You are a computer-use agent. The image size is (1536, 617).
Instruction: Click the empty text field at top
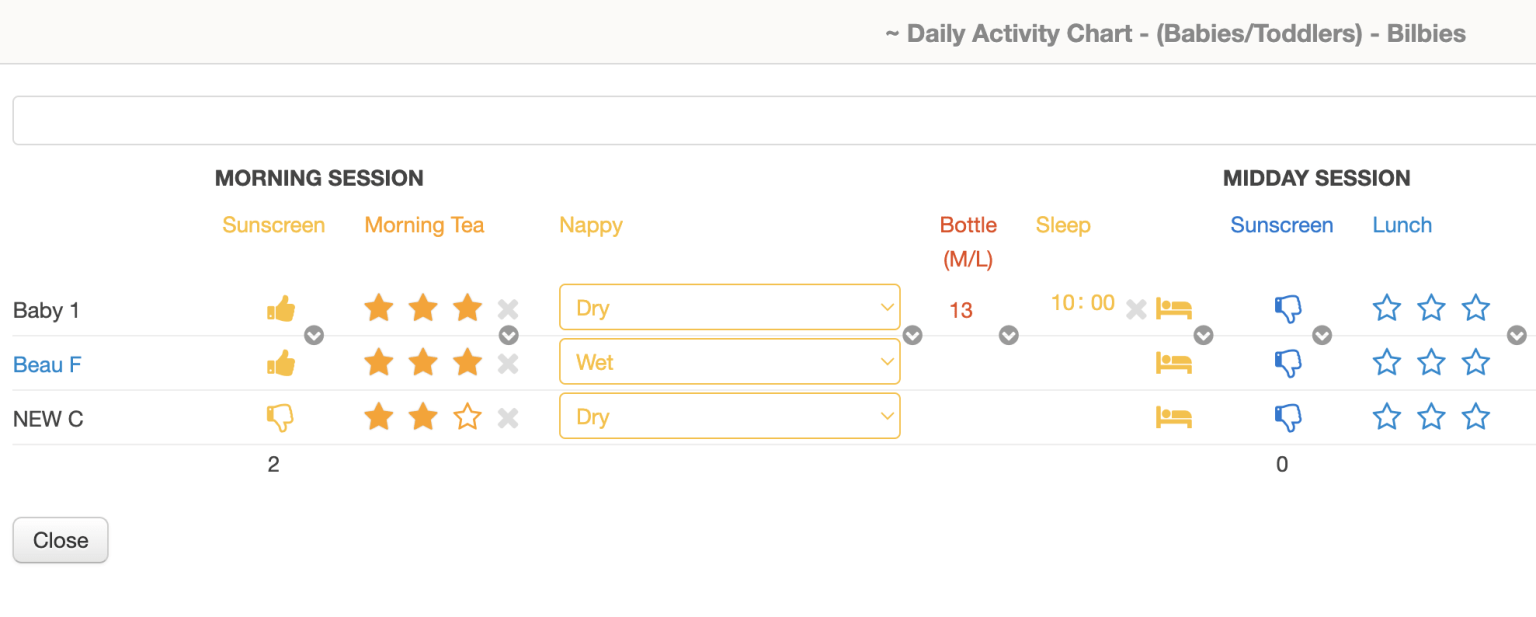click(x=770, y=121)
